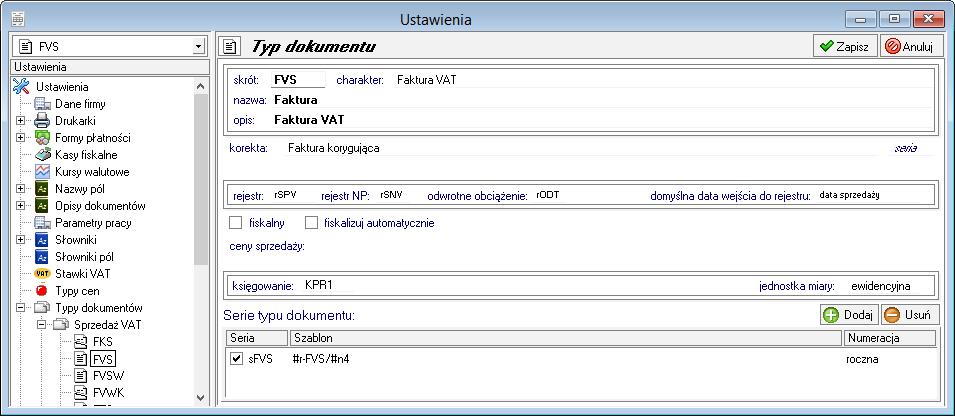Click the Formy płatności icon
The width and height of the screenshot is (955, 416).
click(x=43, y=138)
